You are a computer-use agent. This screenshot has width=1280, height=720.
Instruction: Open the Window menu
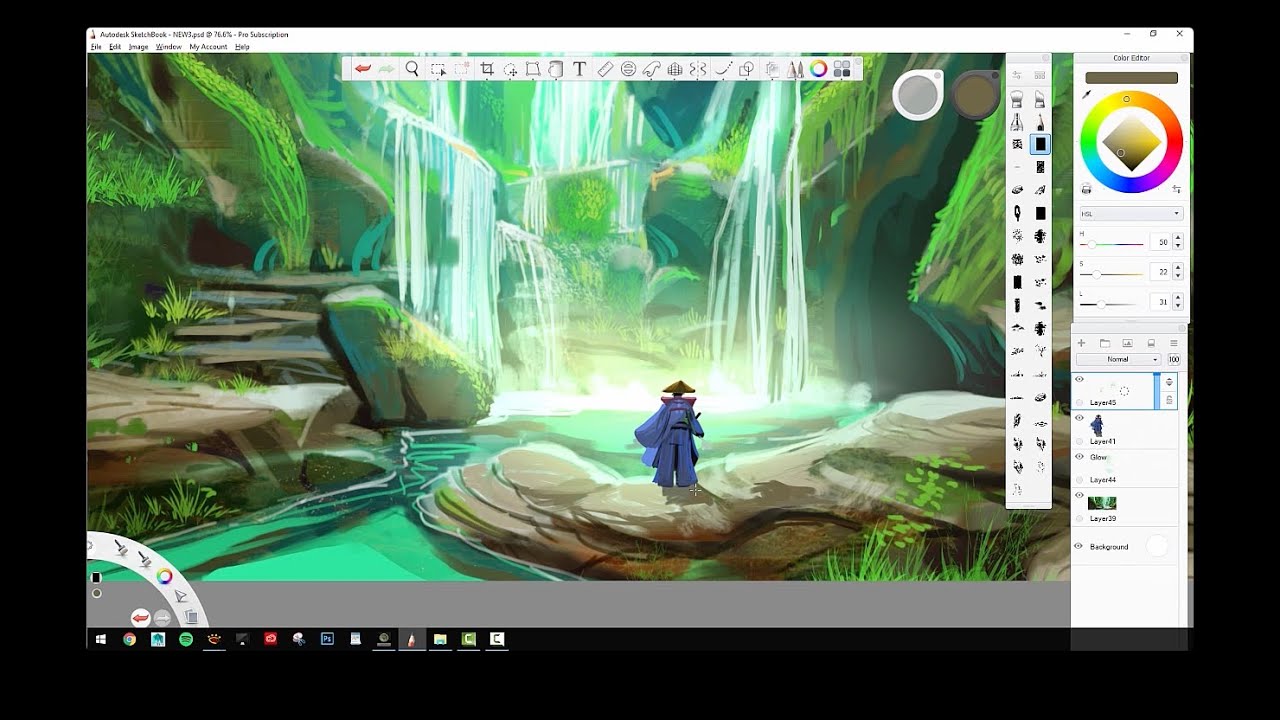pos(168,46)
